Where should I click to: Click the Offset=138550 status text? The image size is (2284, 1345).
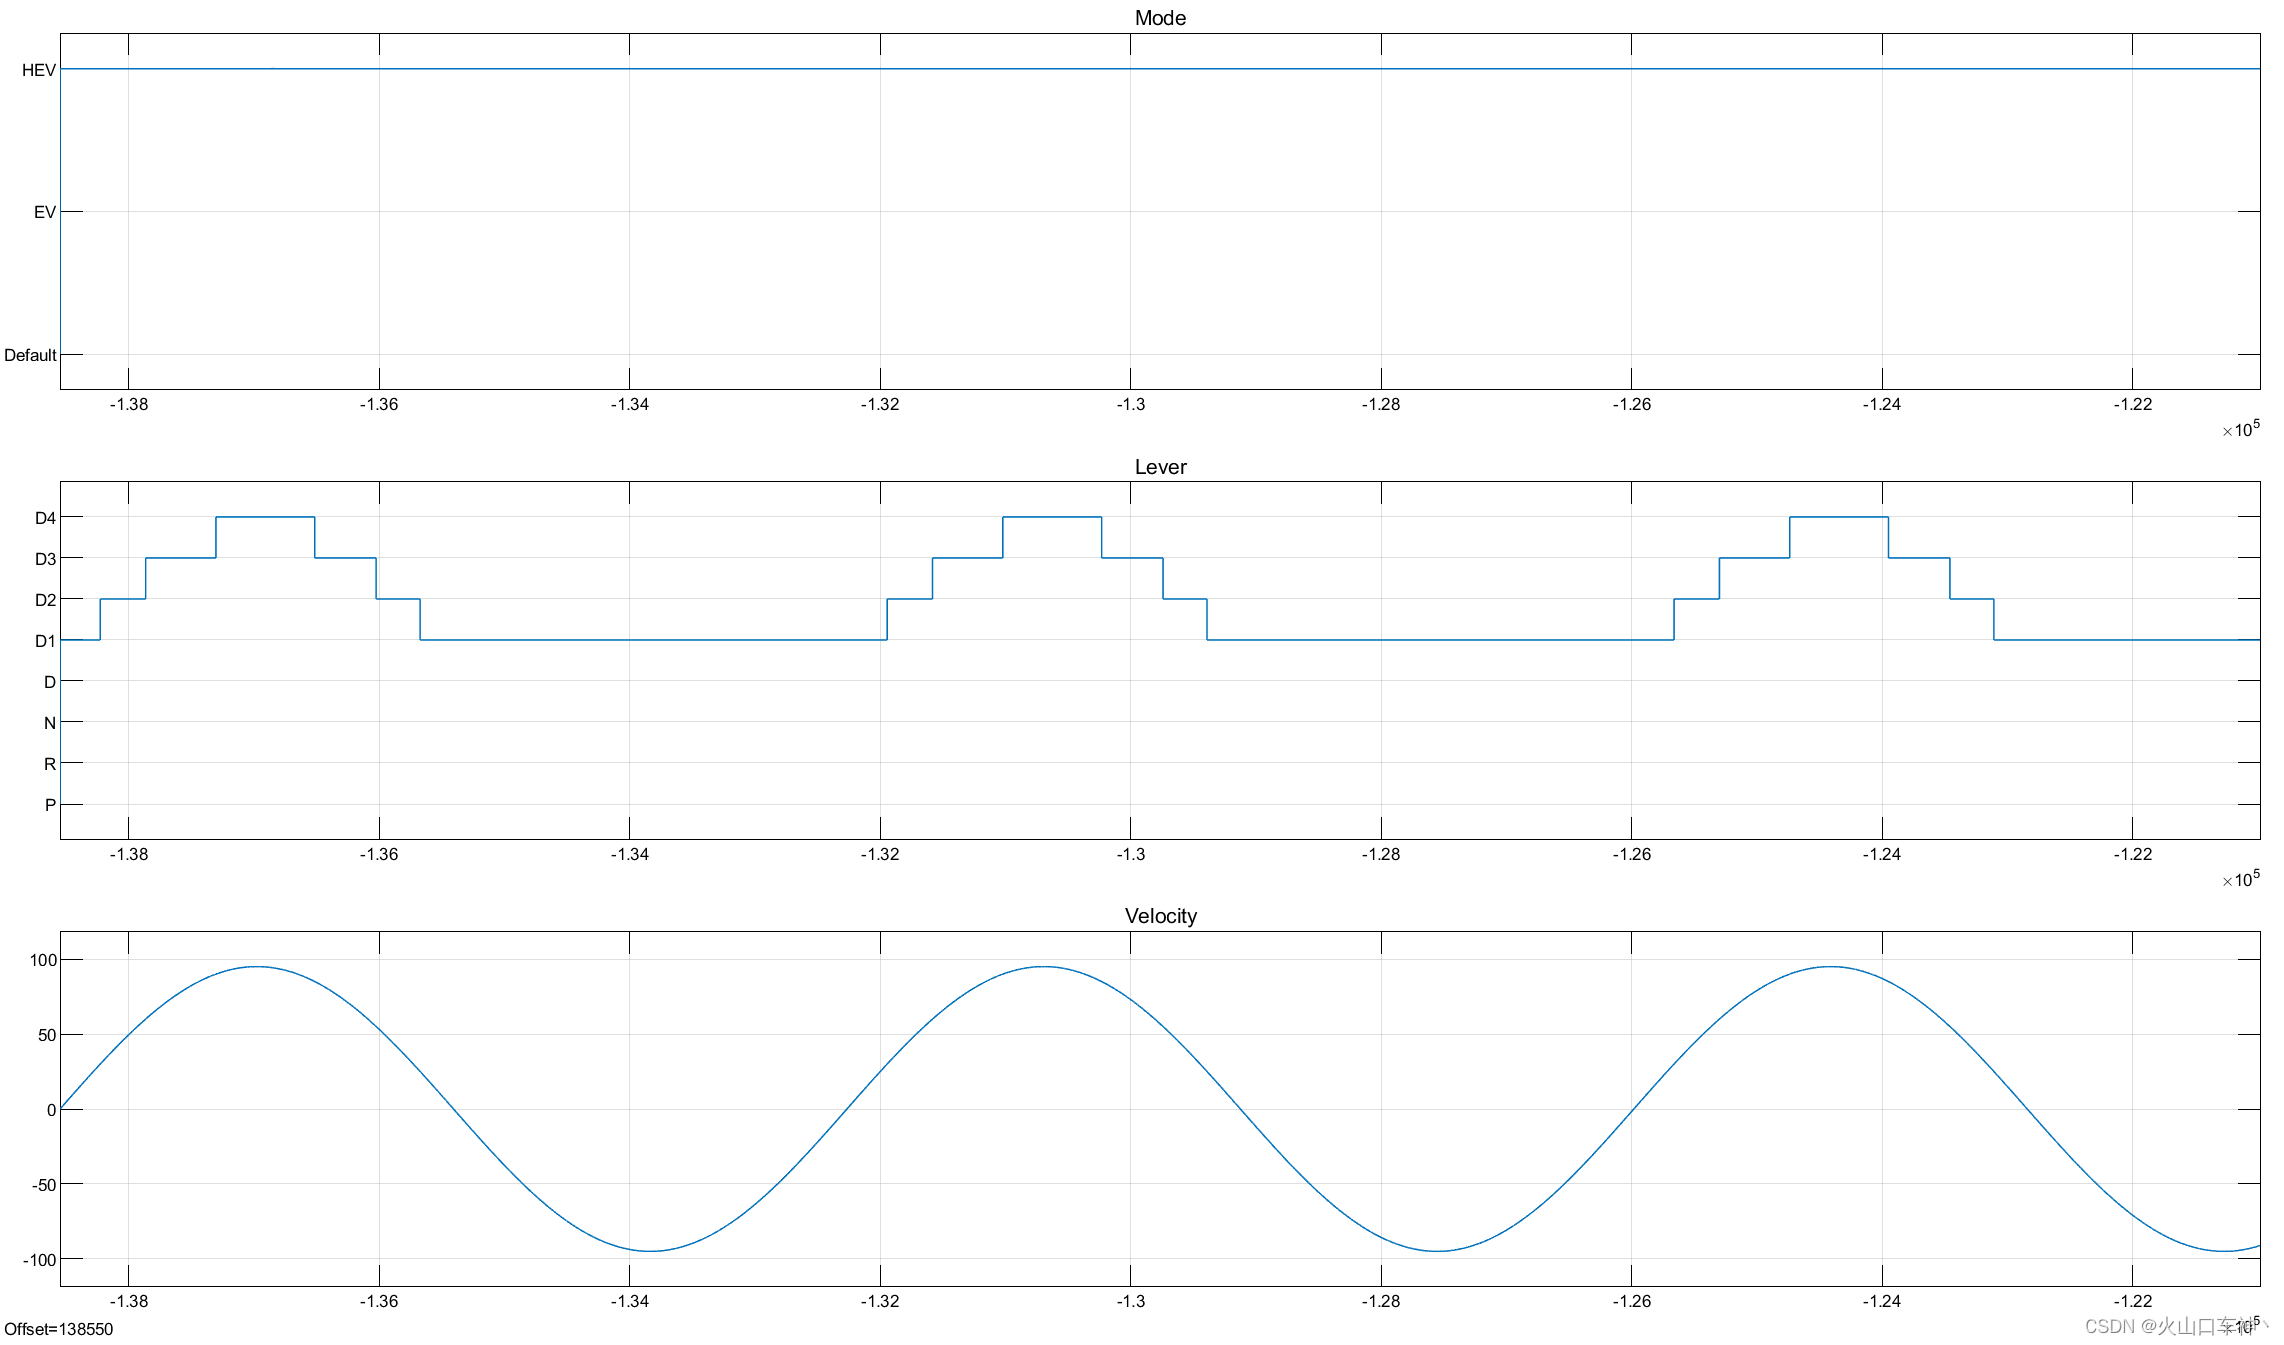pyautogui.click(x=59, y=1329)
